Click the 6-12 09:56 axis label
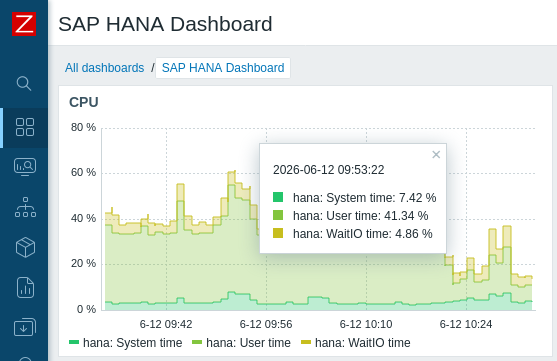This screenshot has width=557, height=361. [266, 324]
